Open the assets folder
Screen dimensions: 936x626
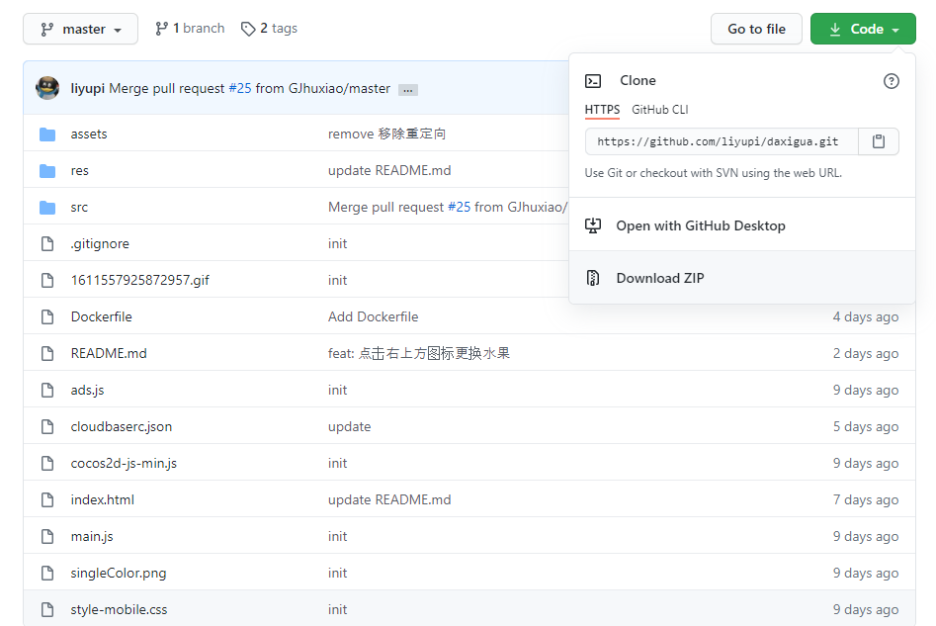click(89, 134)
